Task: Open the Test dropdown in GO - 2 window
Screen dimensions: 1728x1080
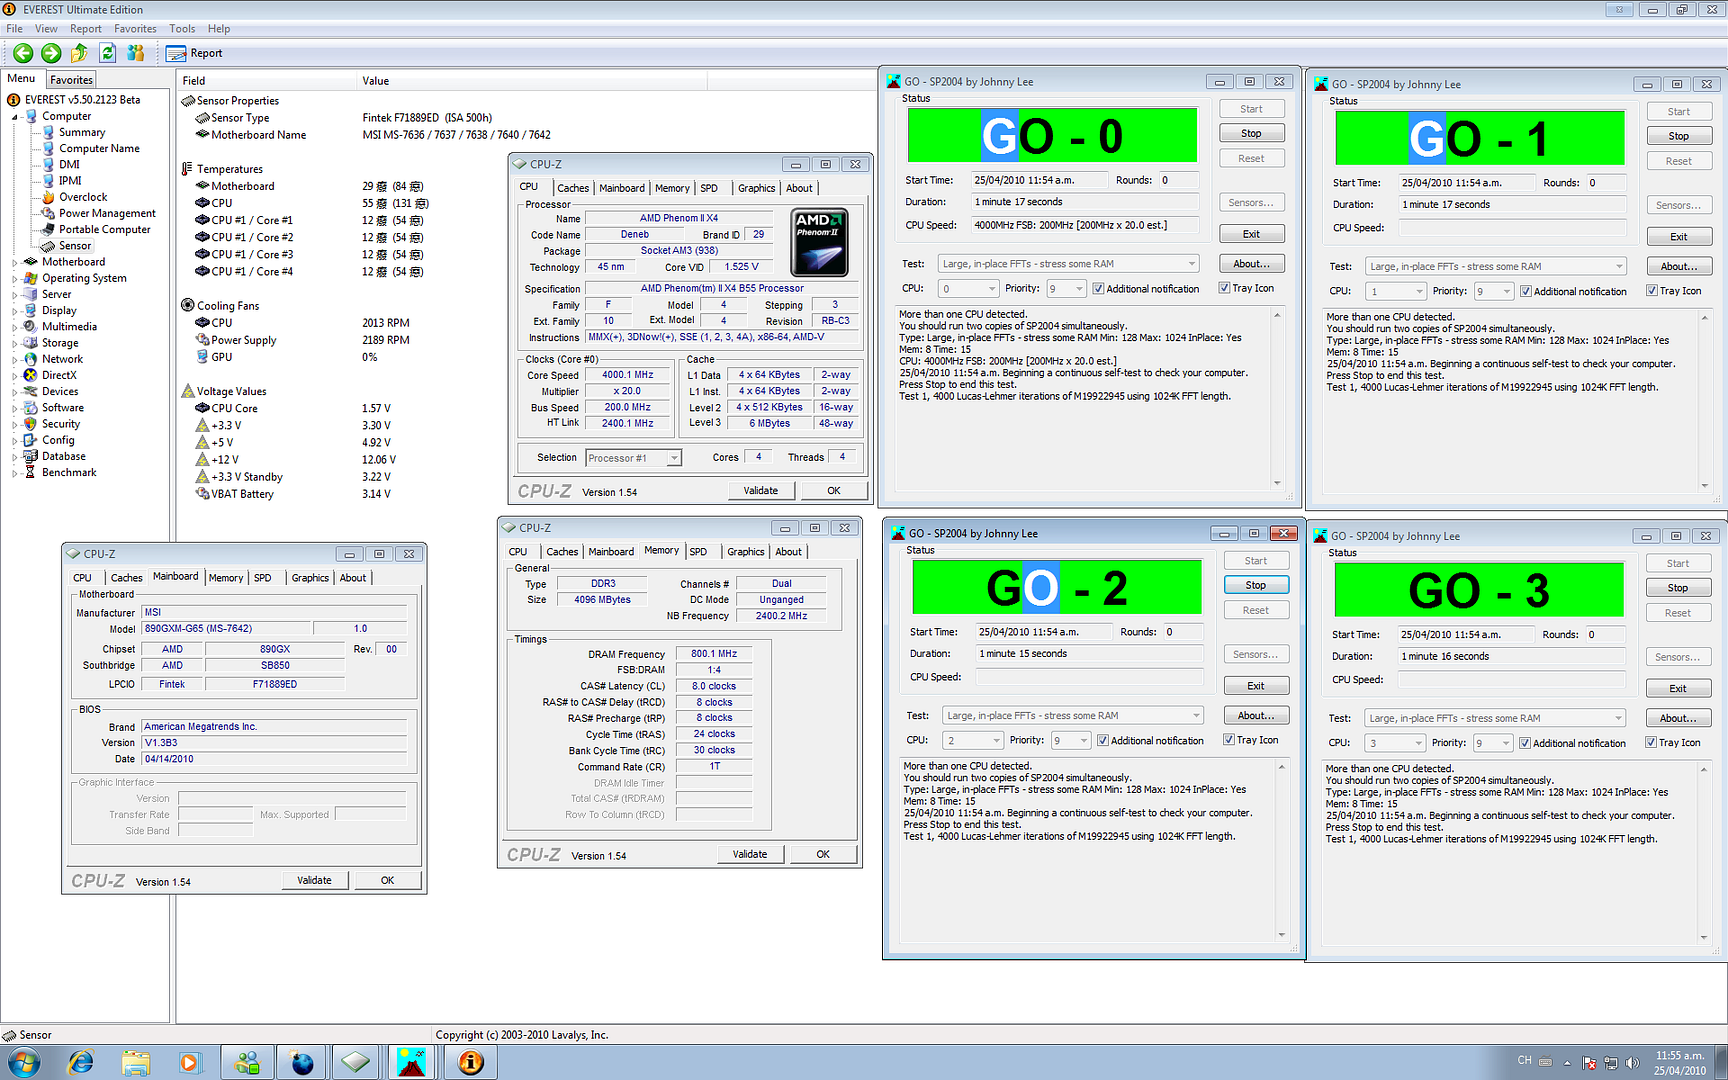Action: pyautogui.click(x=1073, y=716)
